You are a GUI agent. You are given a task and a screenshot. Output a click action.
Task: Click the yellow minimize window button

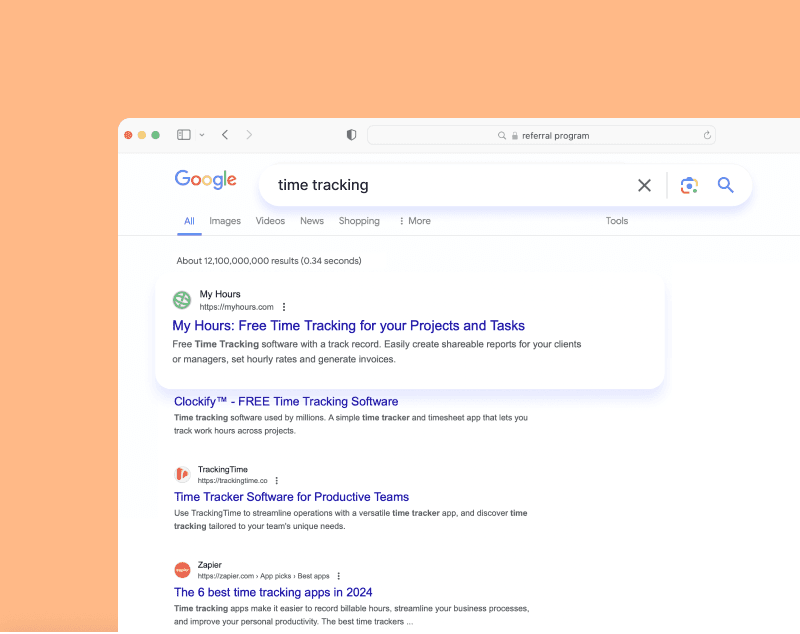[x=142, y=135]
